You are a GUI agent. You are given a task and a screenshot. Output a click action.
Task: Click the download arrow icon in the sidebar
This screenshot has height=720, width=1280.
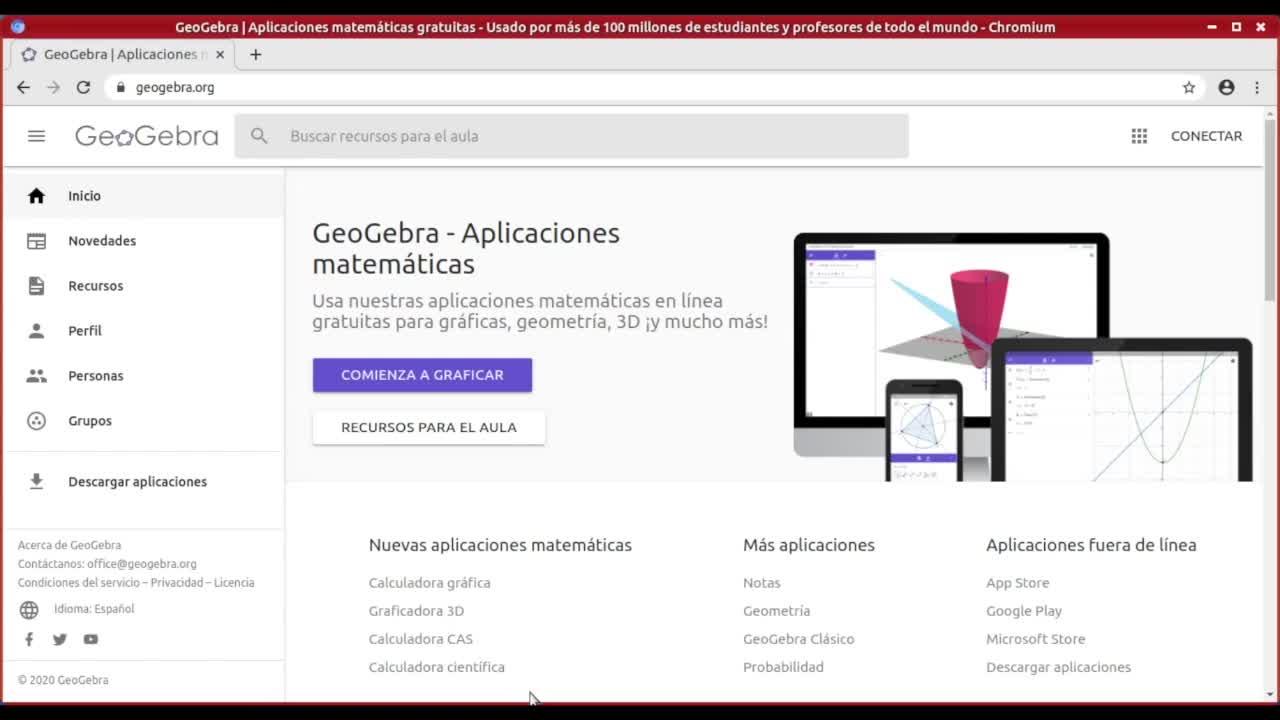pos(37,482)
